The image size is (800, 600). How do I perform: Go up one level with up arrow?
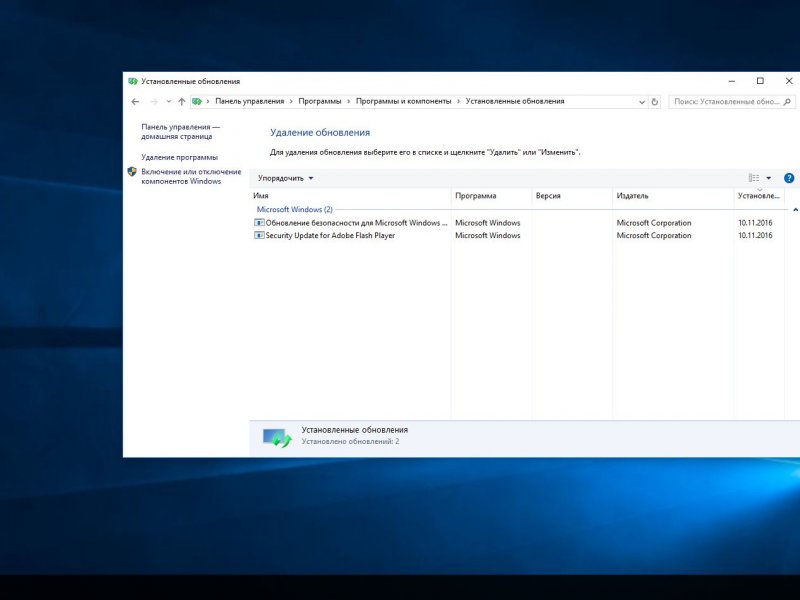pyautogui.click(x=182, y=102)
